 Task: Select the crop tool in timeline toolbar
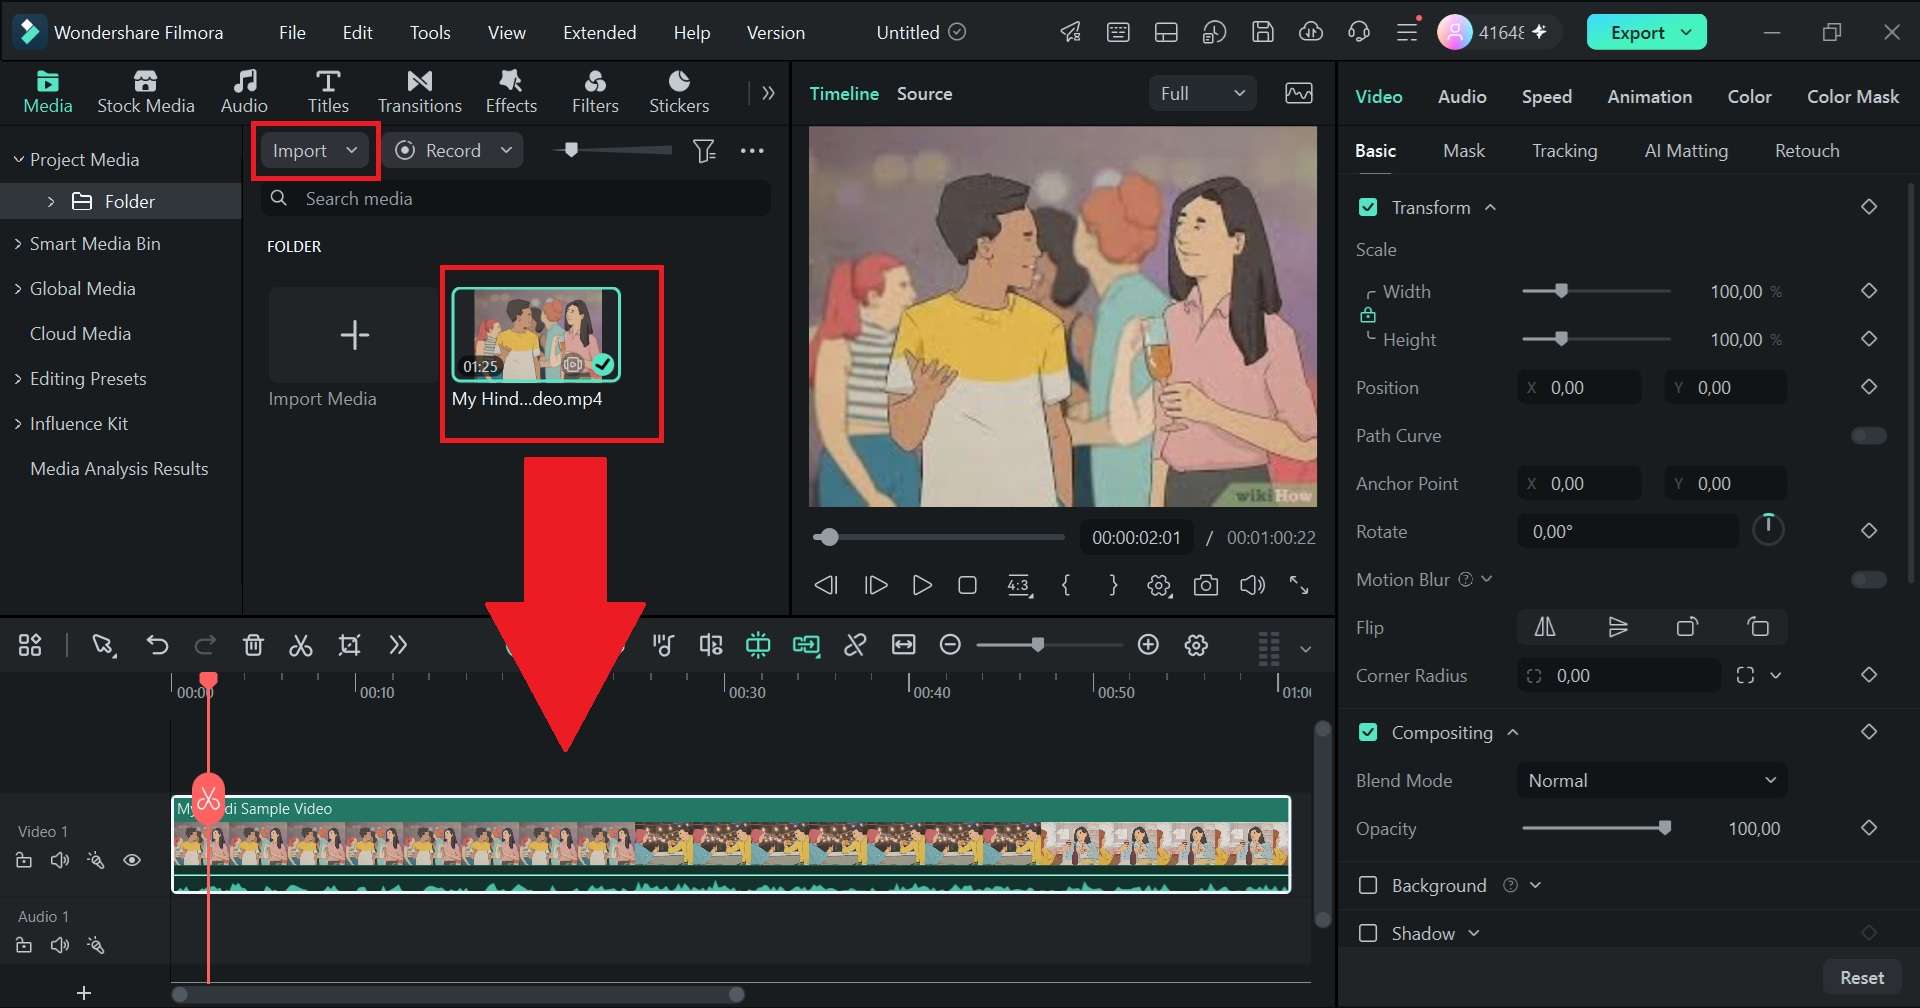pos(349,645)
